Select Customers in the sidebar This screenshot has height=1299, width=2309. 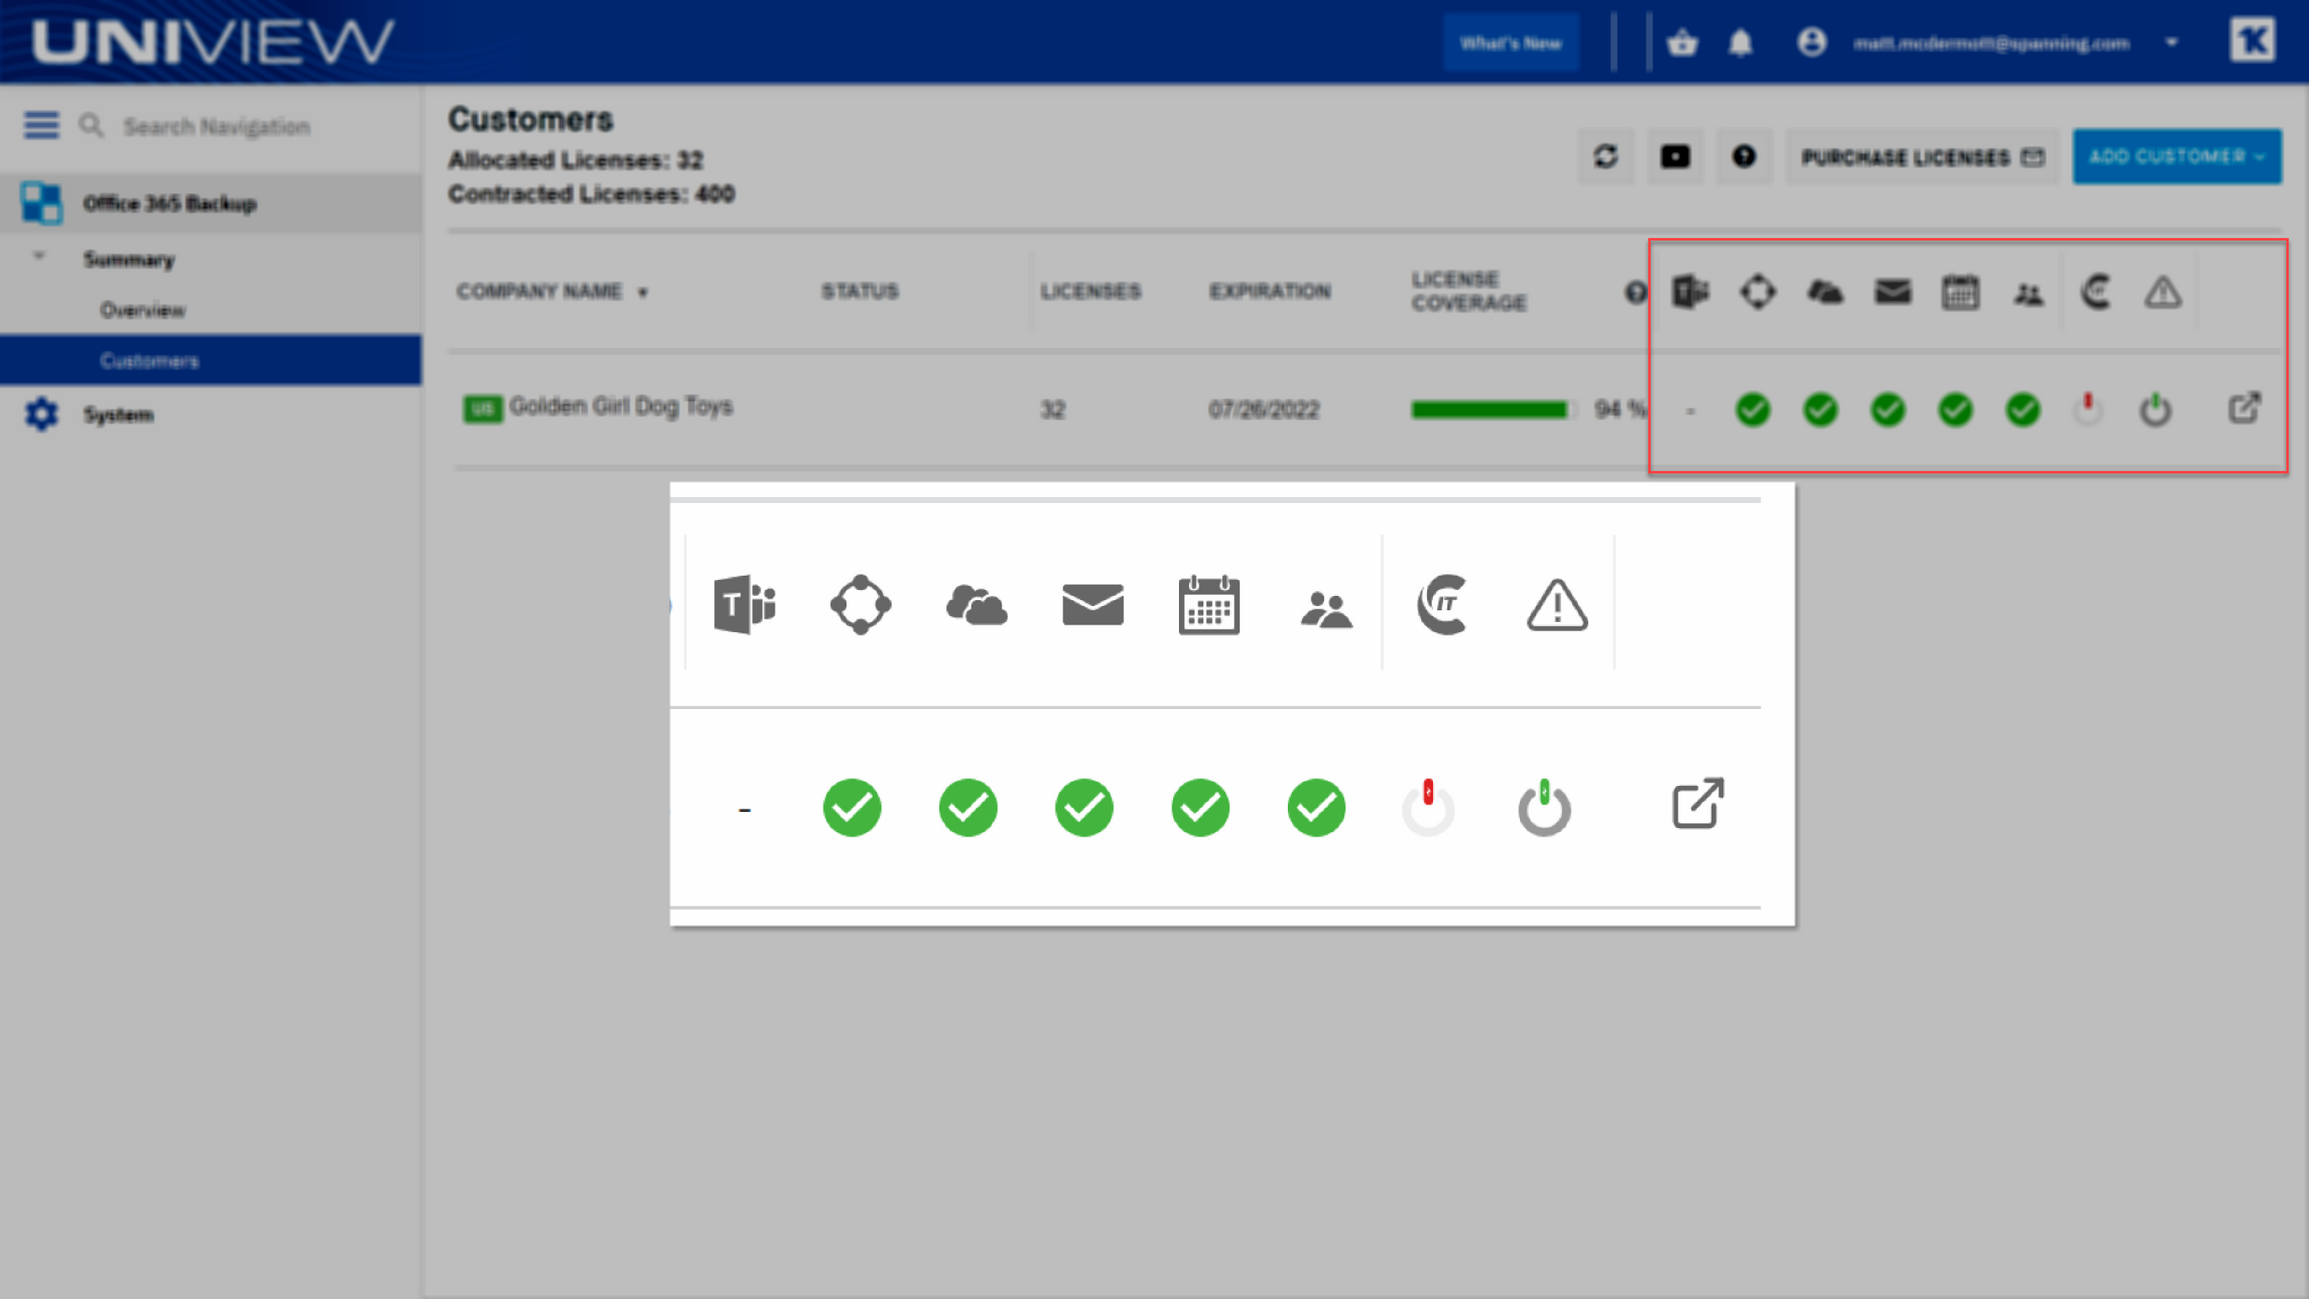click(x=211, y=360)
